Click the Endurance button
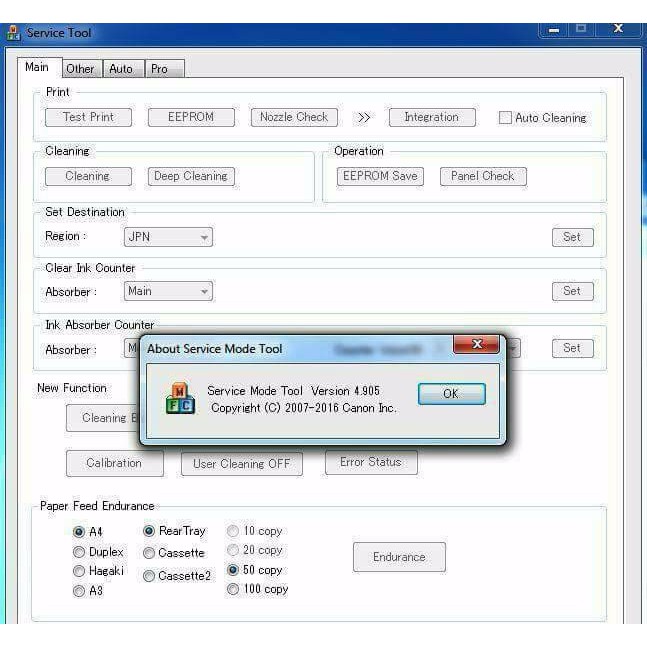Image resolution: width=647 pixels, height=647 pixels. [399, 557]
